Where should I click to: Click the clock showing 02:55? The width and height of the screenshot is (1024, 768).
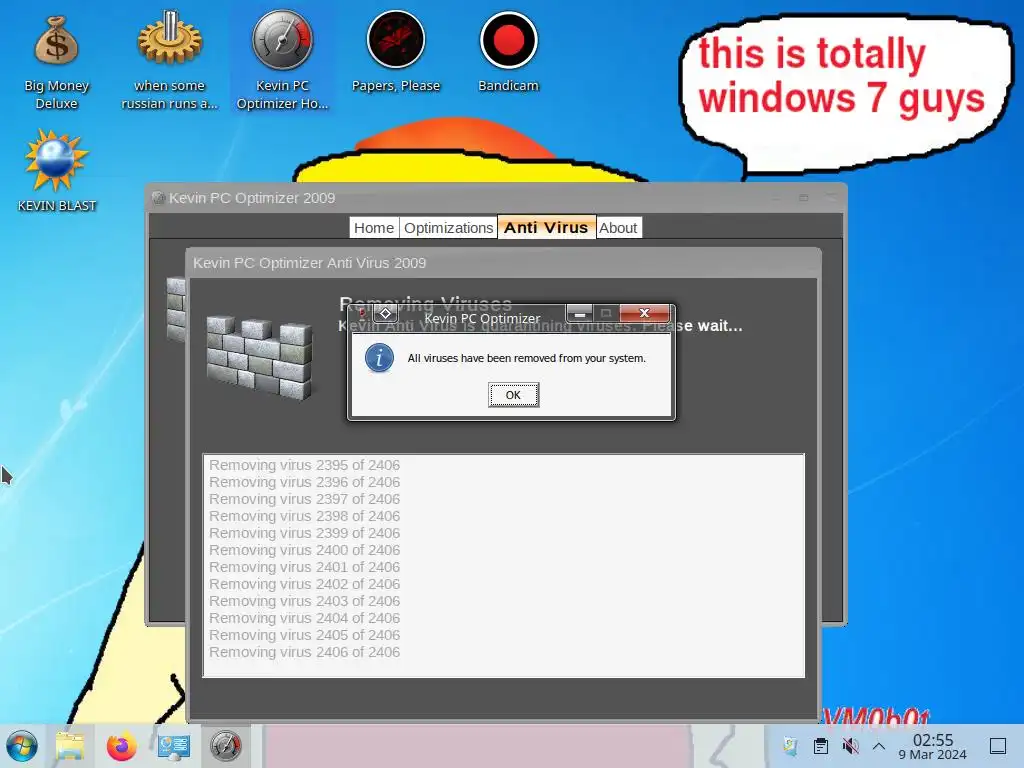click(933, 746)
